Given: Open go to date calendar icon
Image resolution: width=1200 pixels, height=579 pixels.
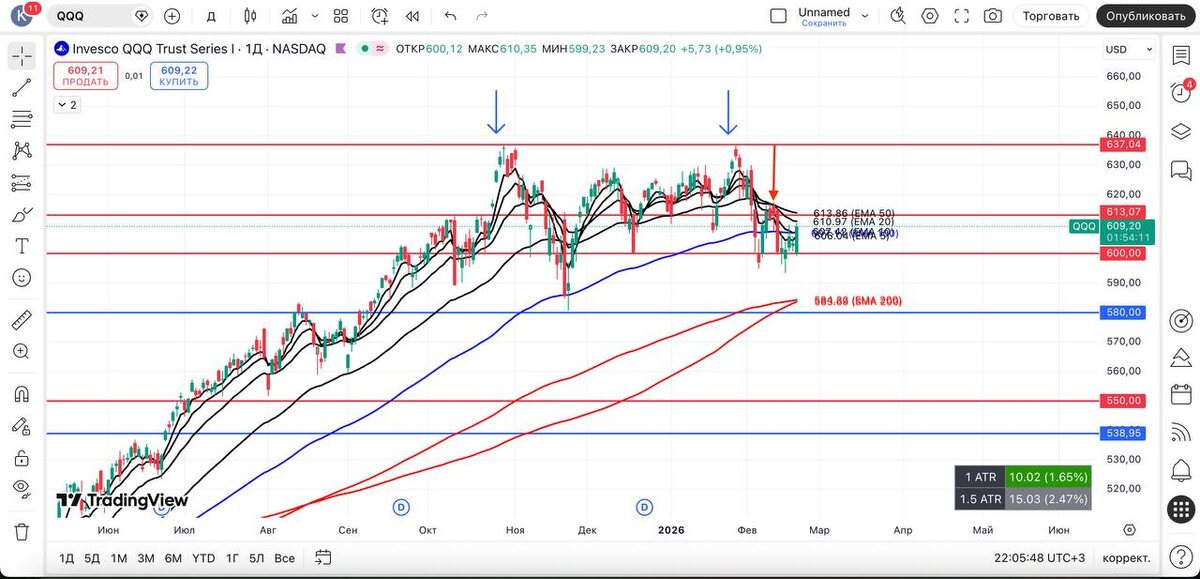Looking at the screenshot, I should (323, 557).
